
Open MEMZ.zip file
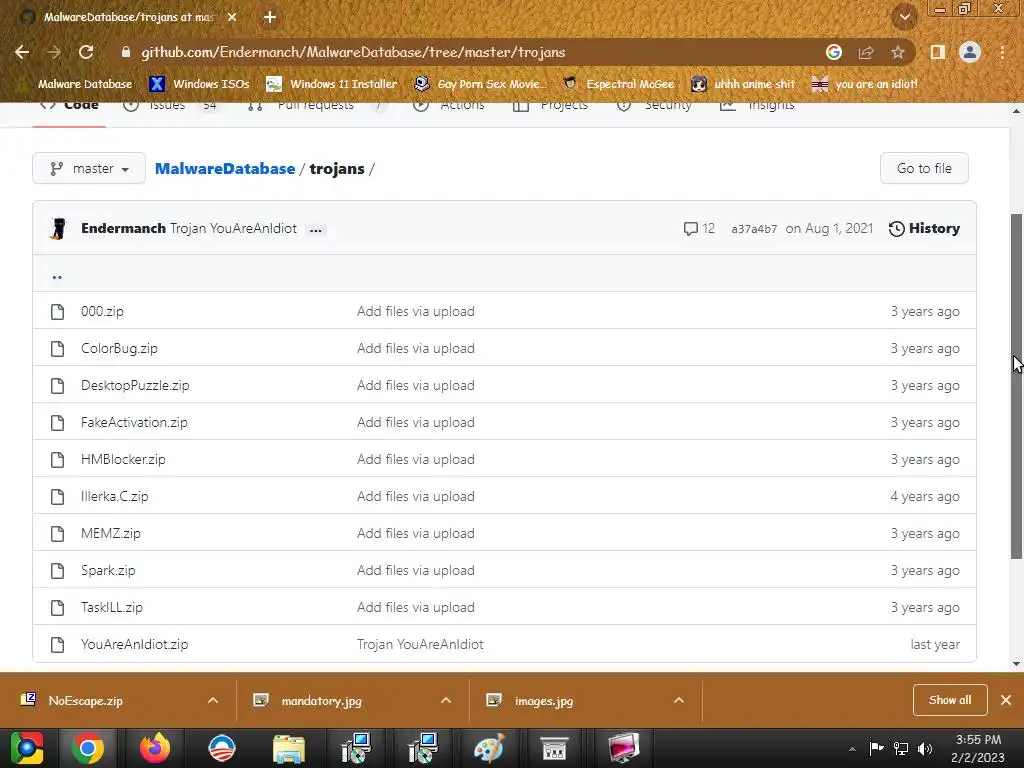pyautogui.click(x=110, y=534)
